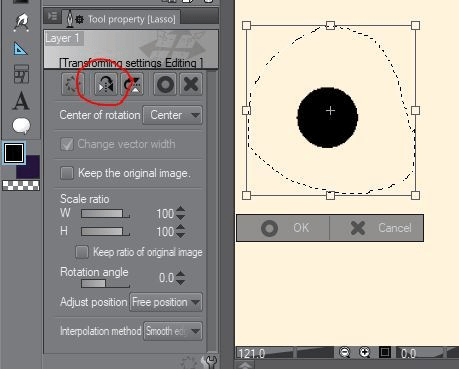Toggle Change vector width checkbox
This screenshot has width=459, height=369.
coord(67,144)
